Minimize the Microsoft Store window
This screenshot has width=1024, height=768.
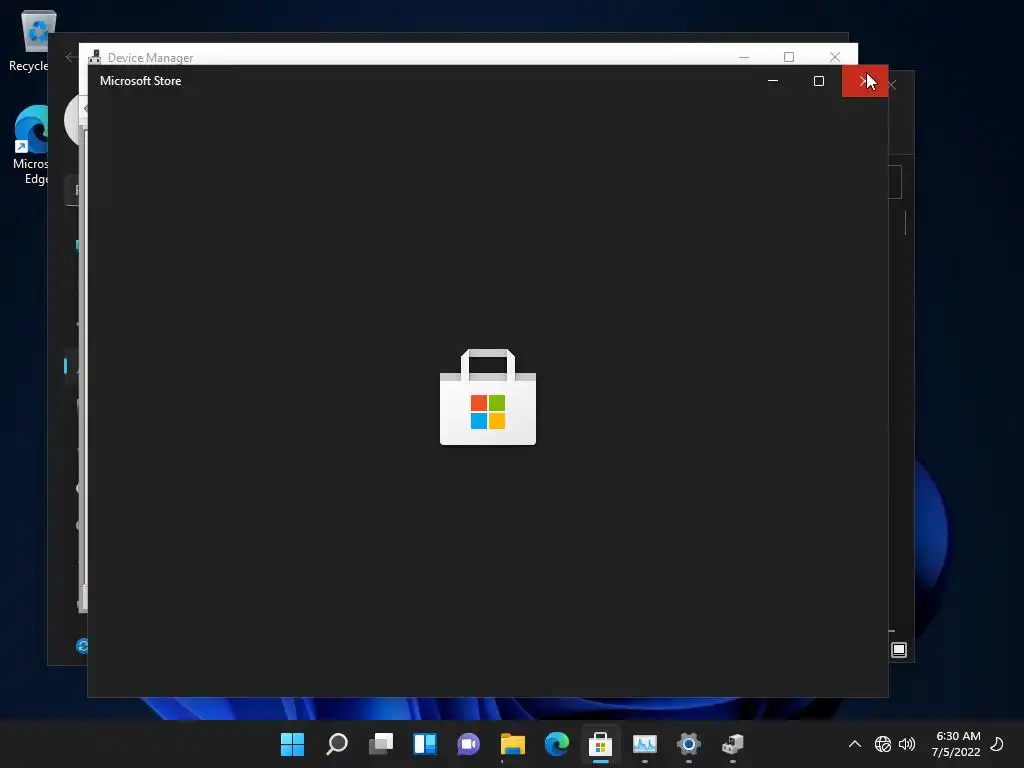[773, 81]
